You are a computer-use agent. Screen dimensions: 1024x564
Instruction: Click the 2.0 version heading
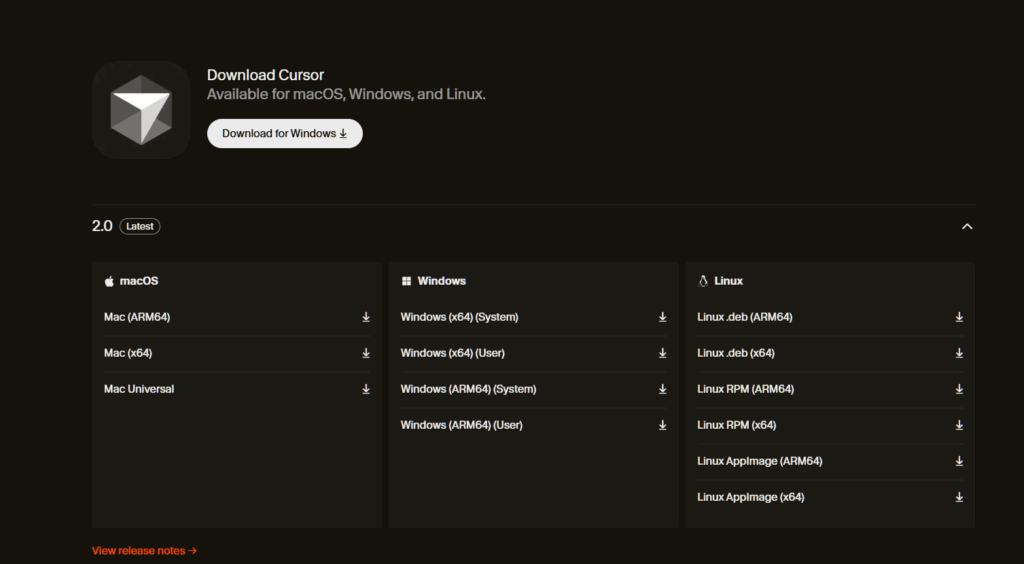coord(102,227)
